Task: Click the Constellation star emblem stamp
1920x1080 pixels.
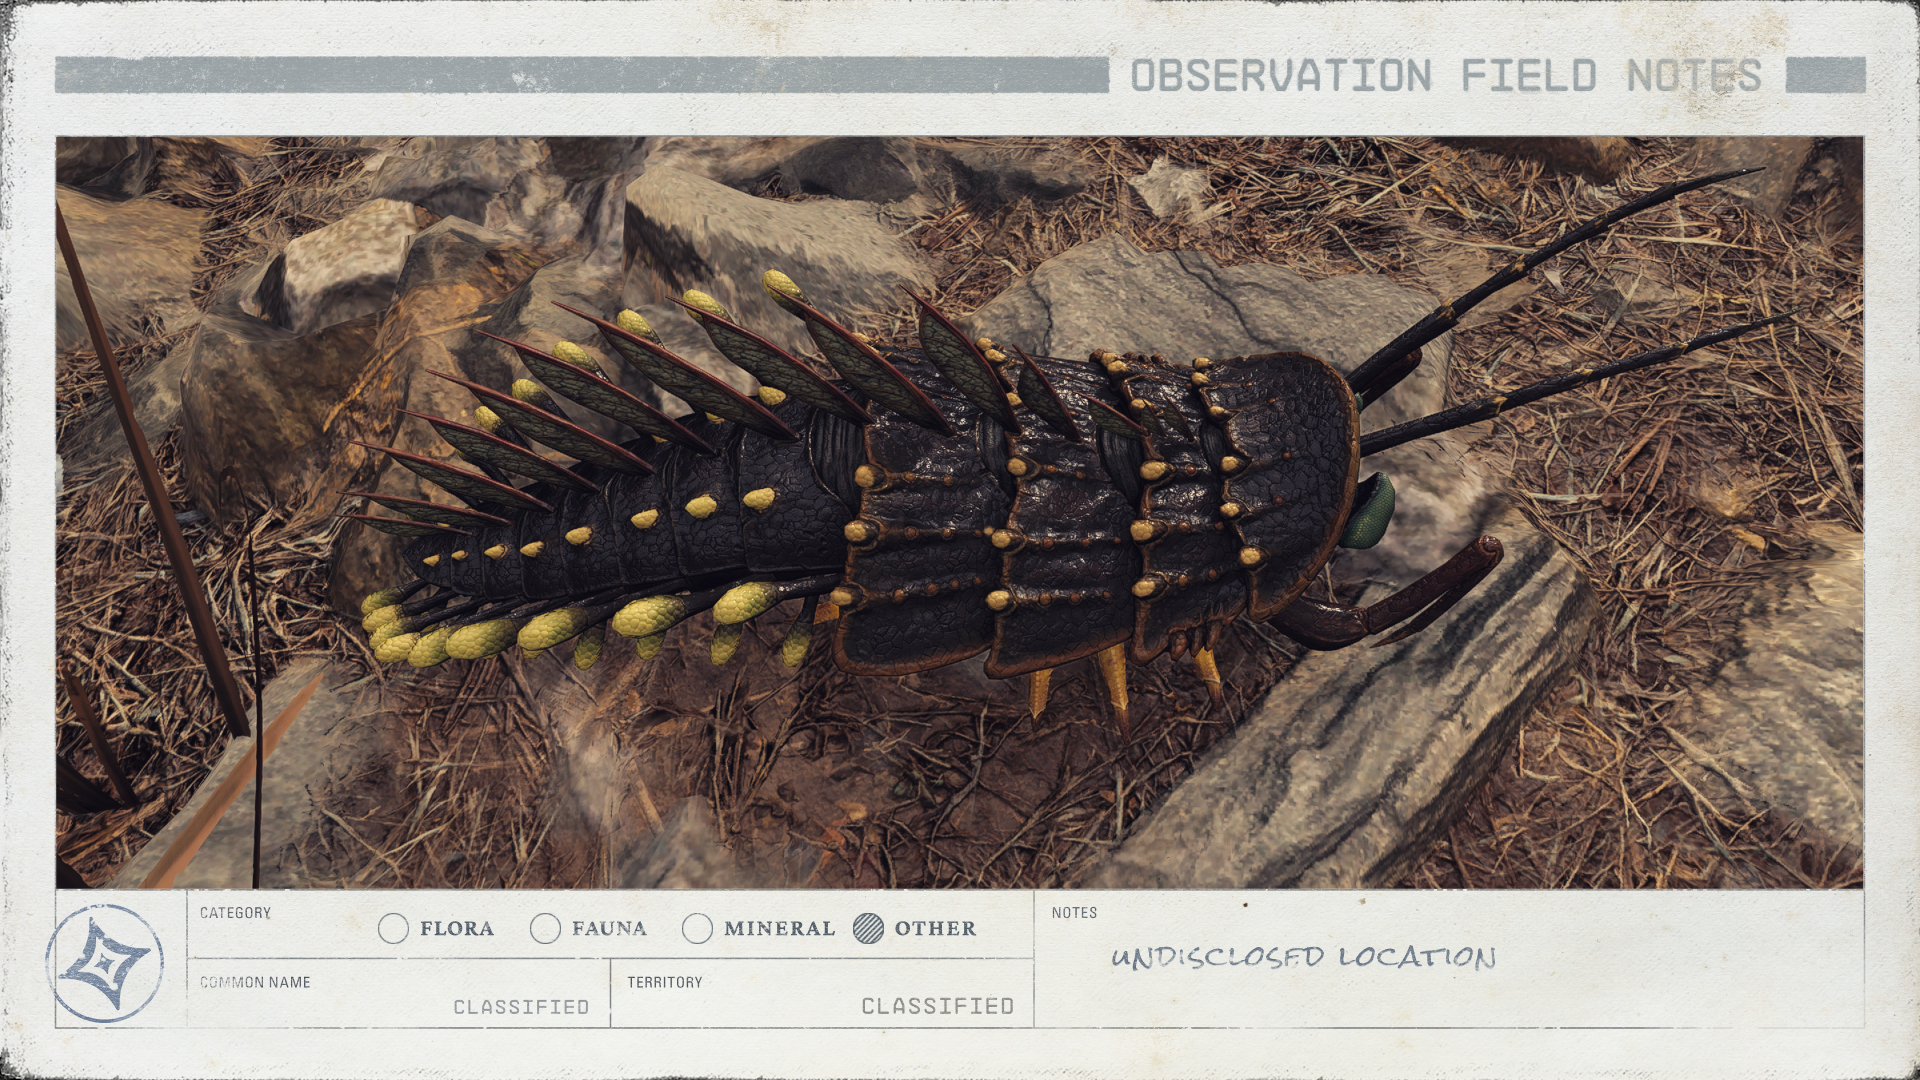Action: [105, 963]
